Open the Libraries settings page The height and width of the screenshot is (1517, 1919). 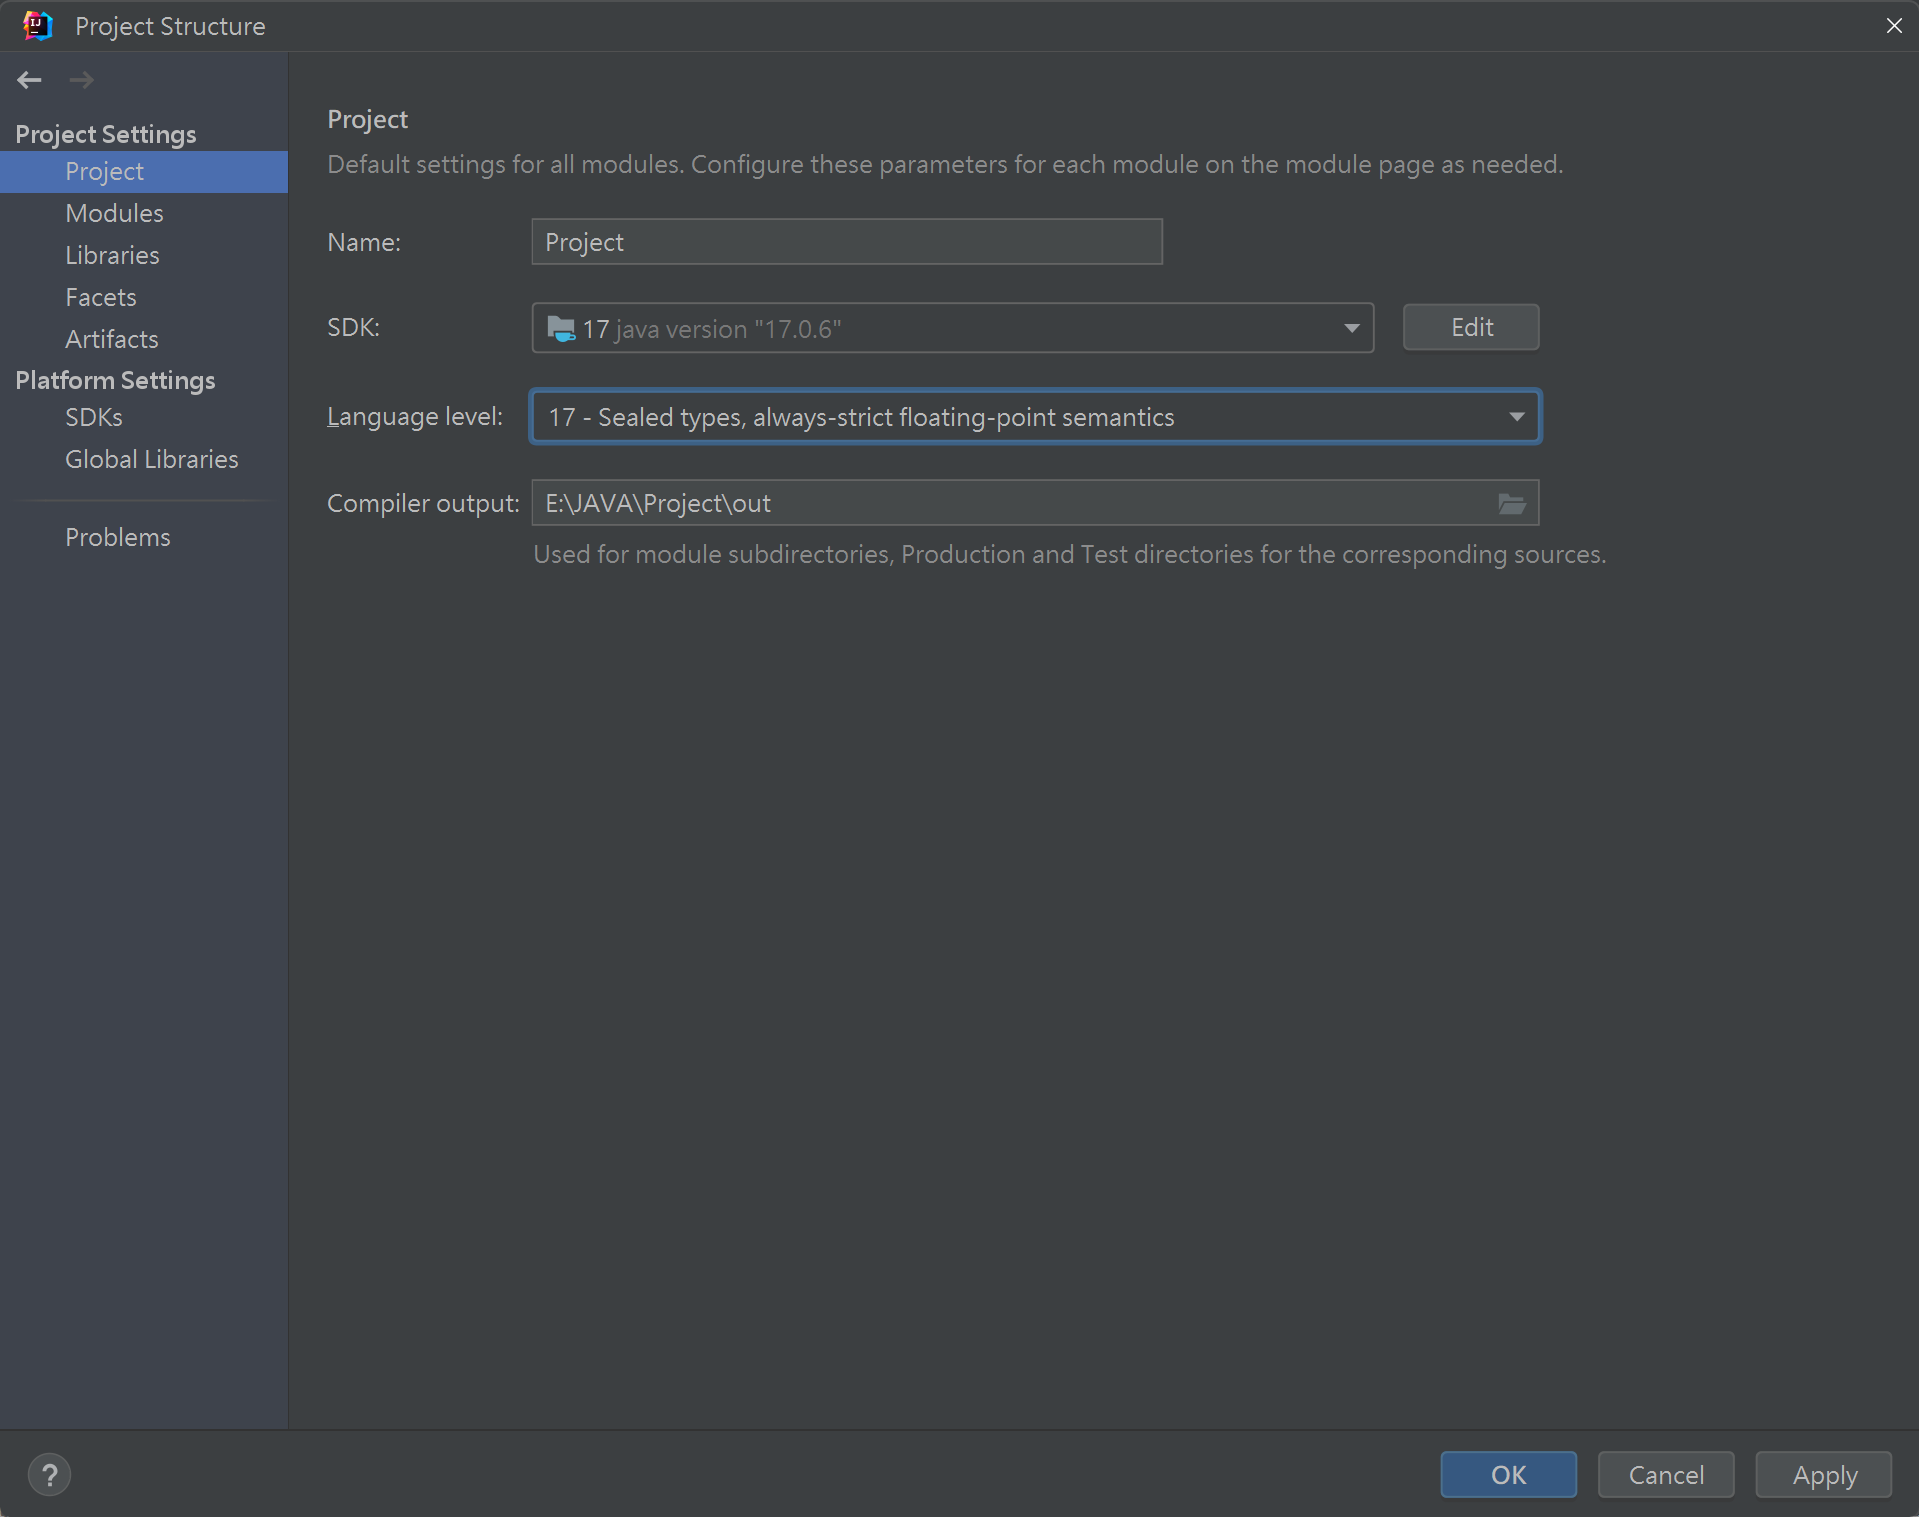coord(144,255)
